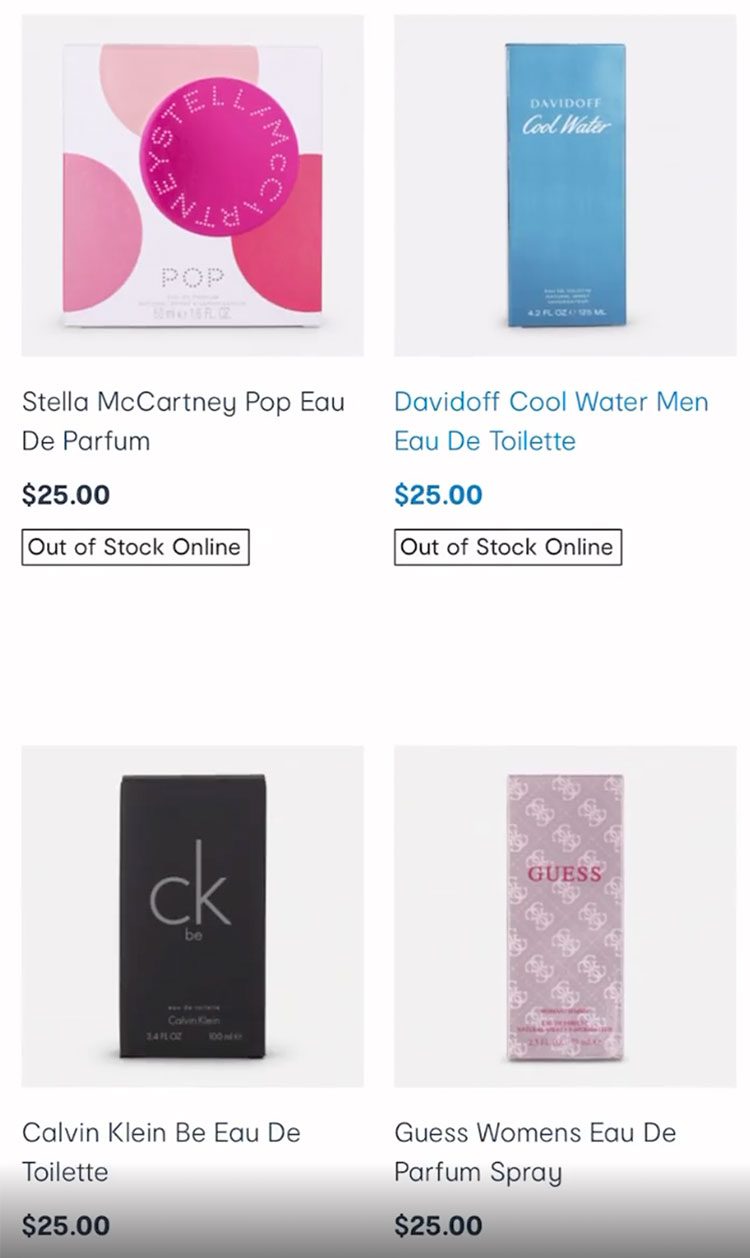750x1258 pixels.
Task: Click Out of Stock Online under Davidoff Cool Water
Action: 509,547
